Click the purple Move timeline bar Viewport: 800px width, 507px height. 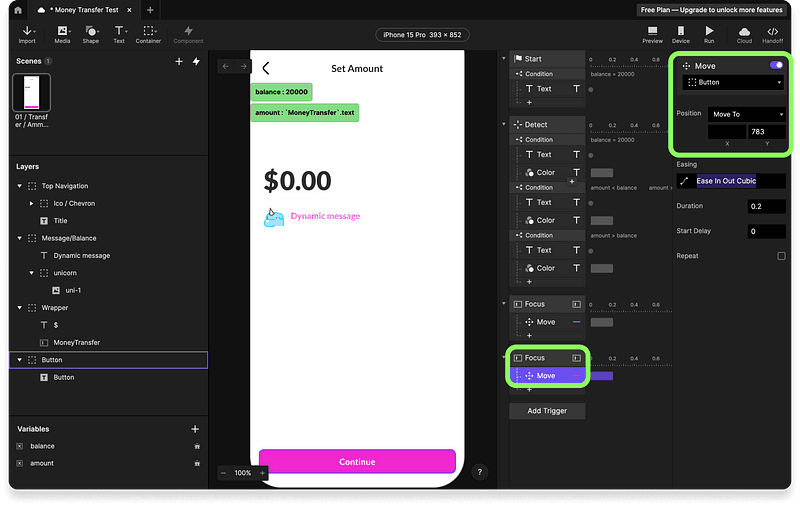602,376
